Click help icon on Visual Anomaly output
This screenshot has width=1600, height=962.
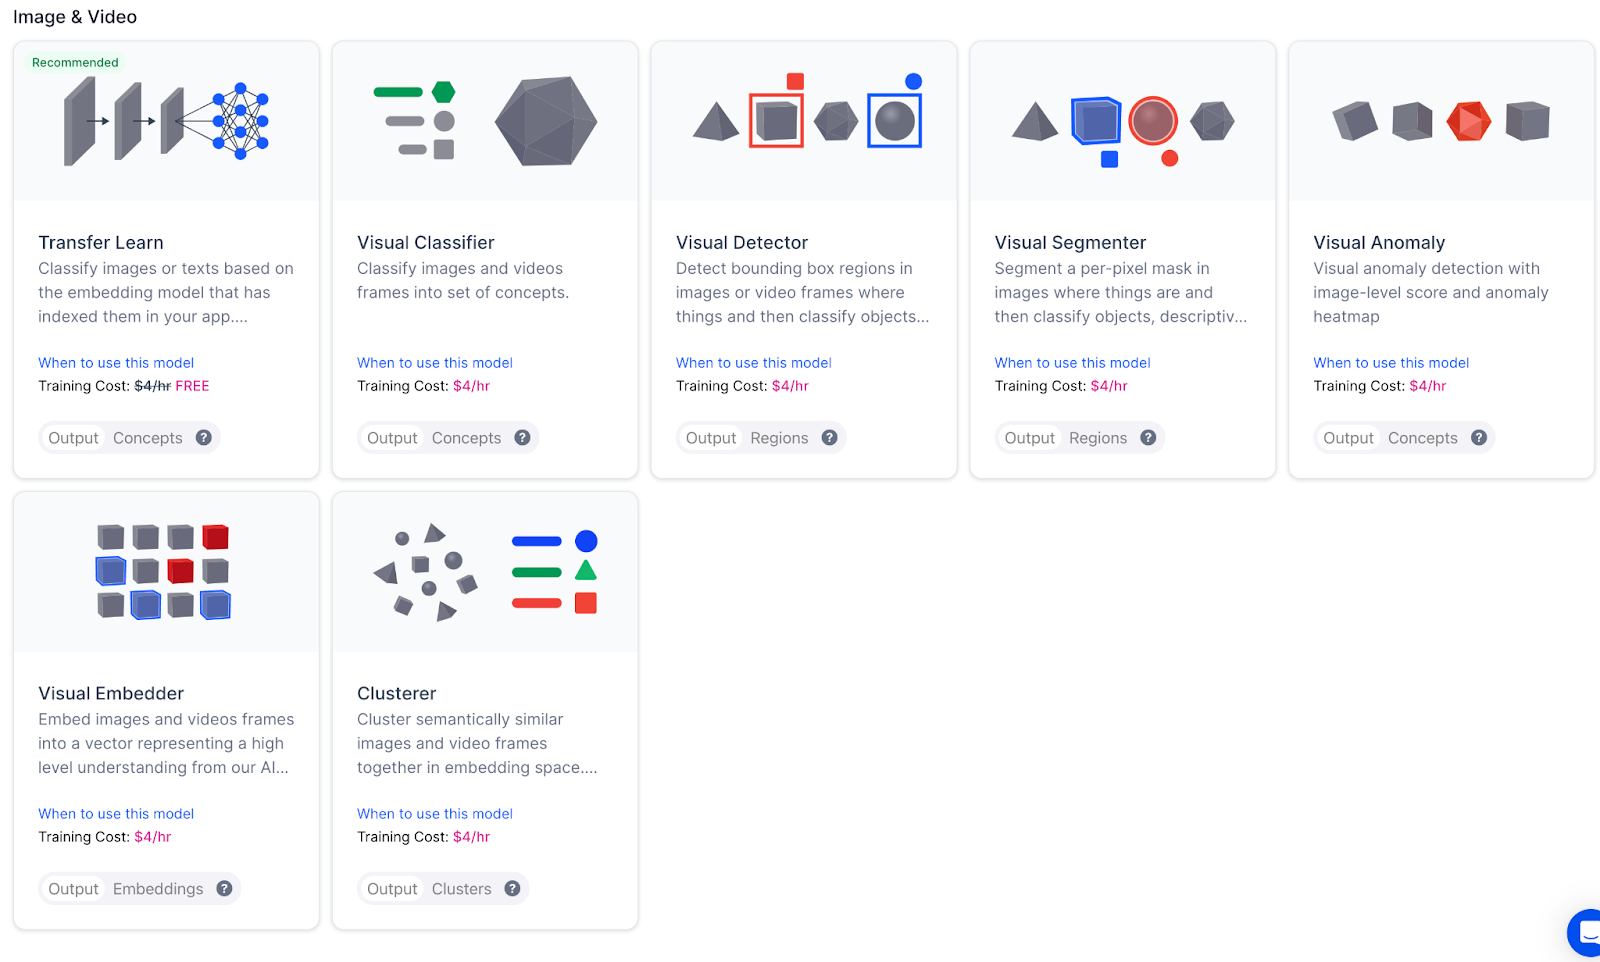pos(1479,438)
